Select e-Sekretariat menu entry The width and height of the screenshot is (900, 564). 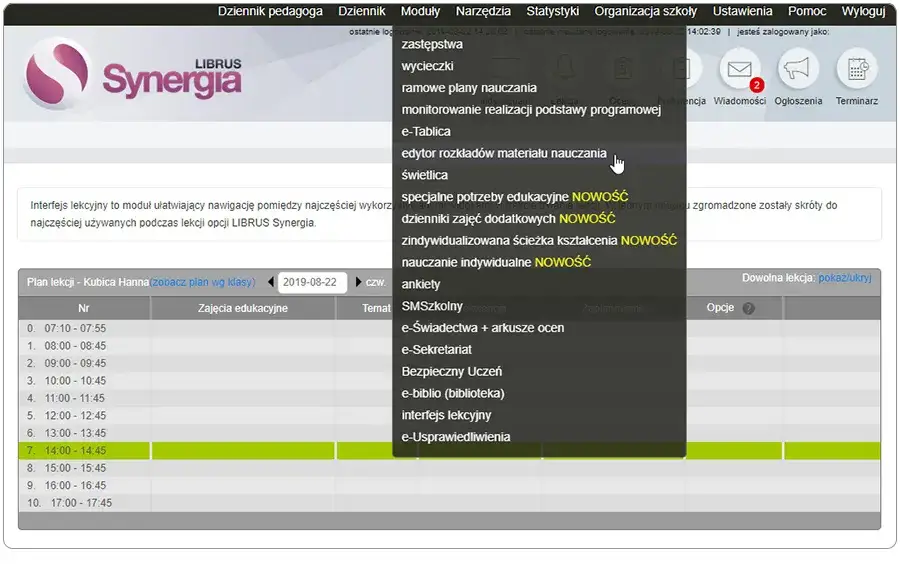[x=436, y=349]
